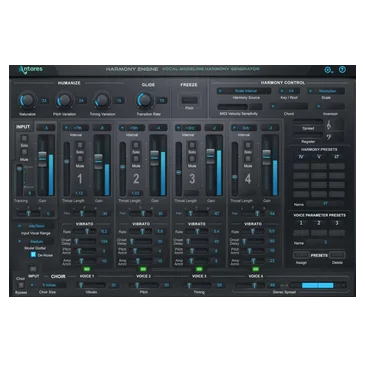Open the Key / Root dropdown
The height and width of the screenshot is (365, 365).
click(289, 91)
